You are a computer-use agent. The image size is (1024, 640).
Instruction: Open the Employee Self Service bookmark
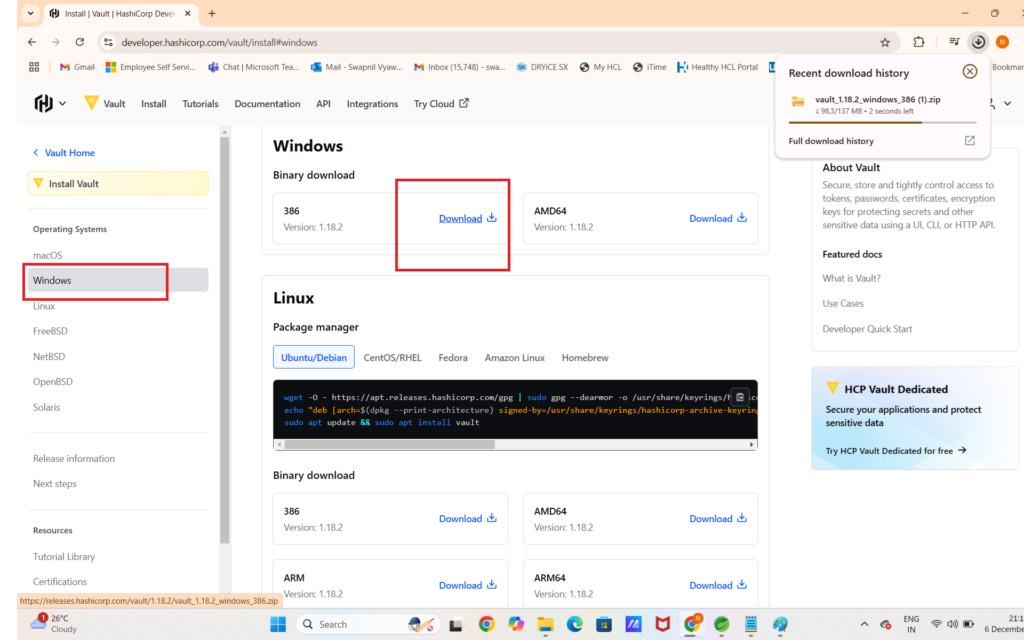click(151, 67)
